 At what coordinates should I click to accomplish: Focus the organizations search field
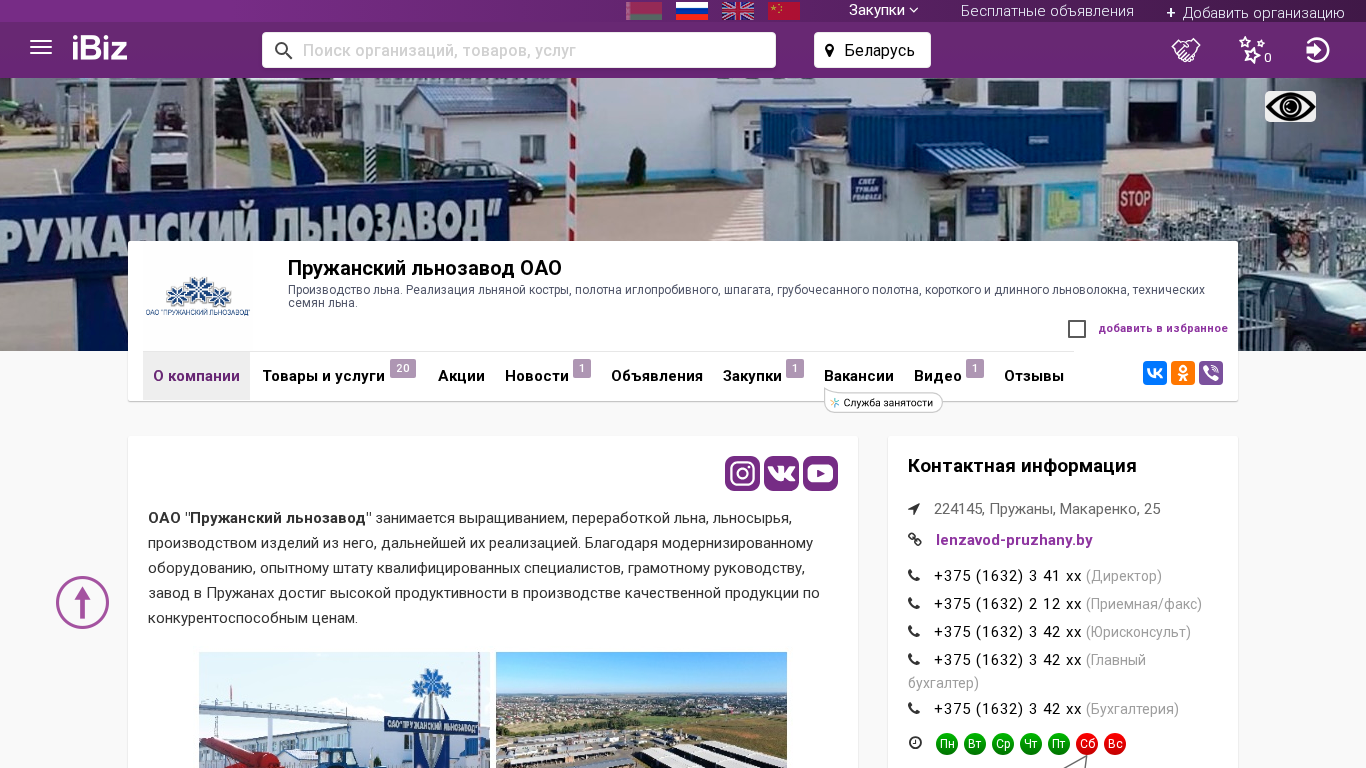[x=519, y=50]
